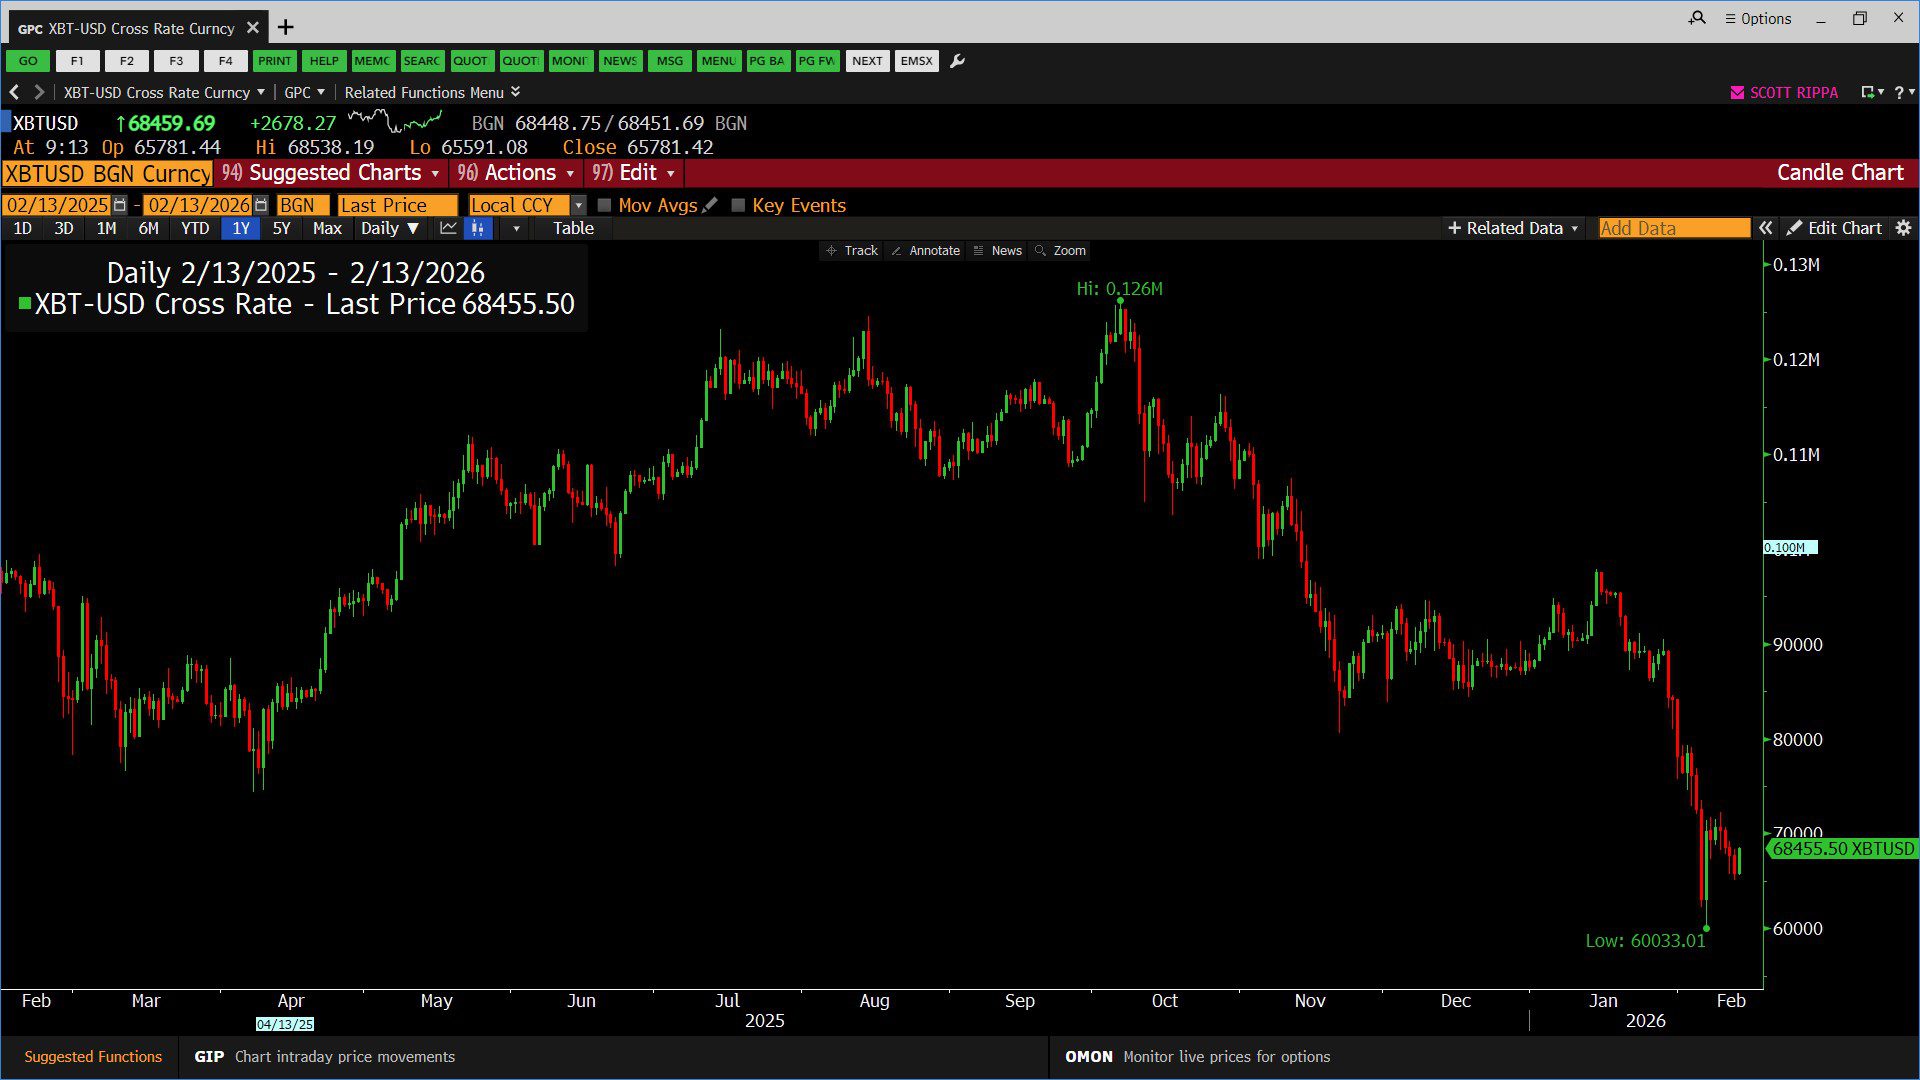
Task: Expand the Edit dropdown menu
Action: coord(633,173)
